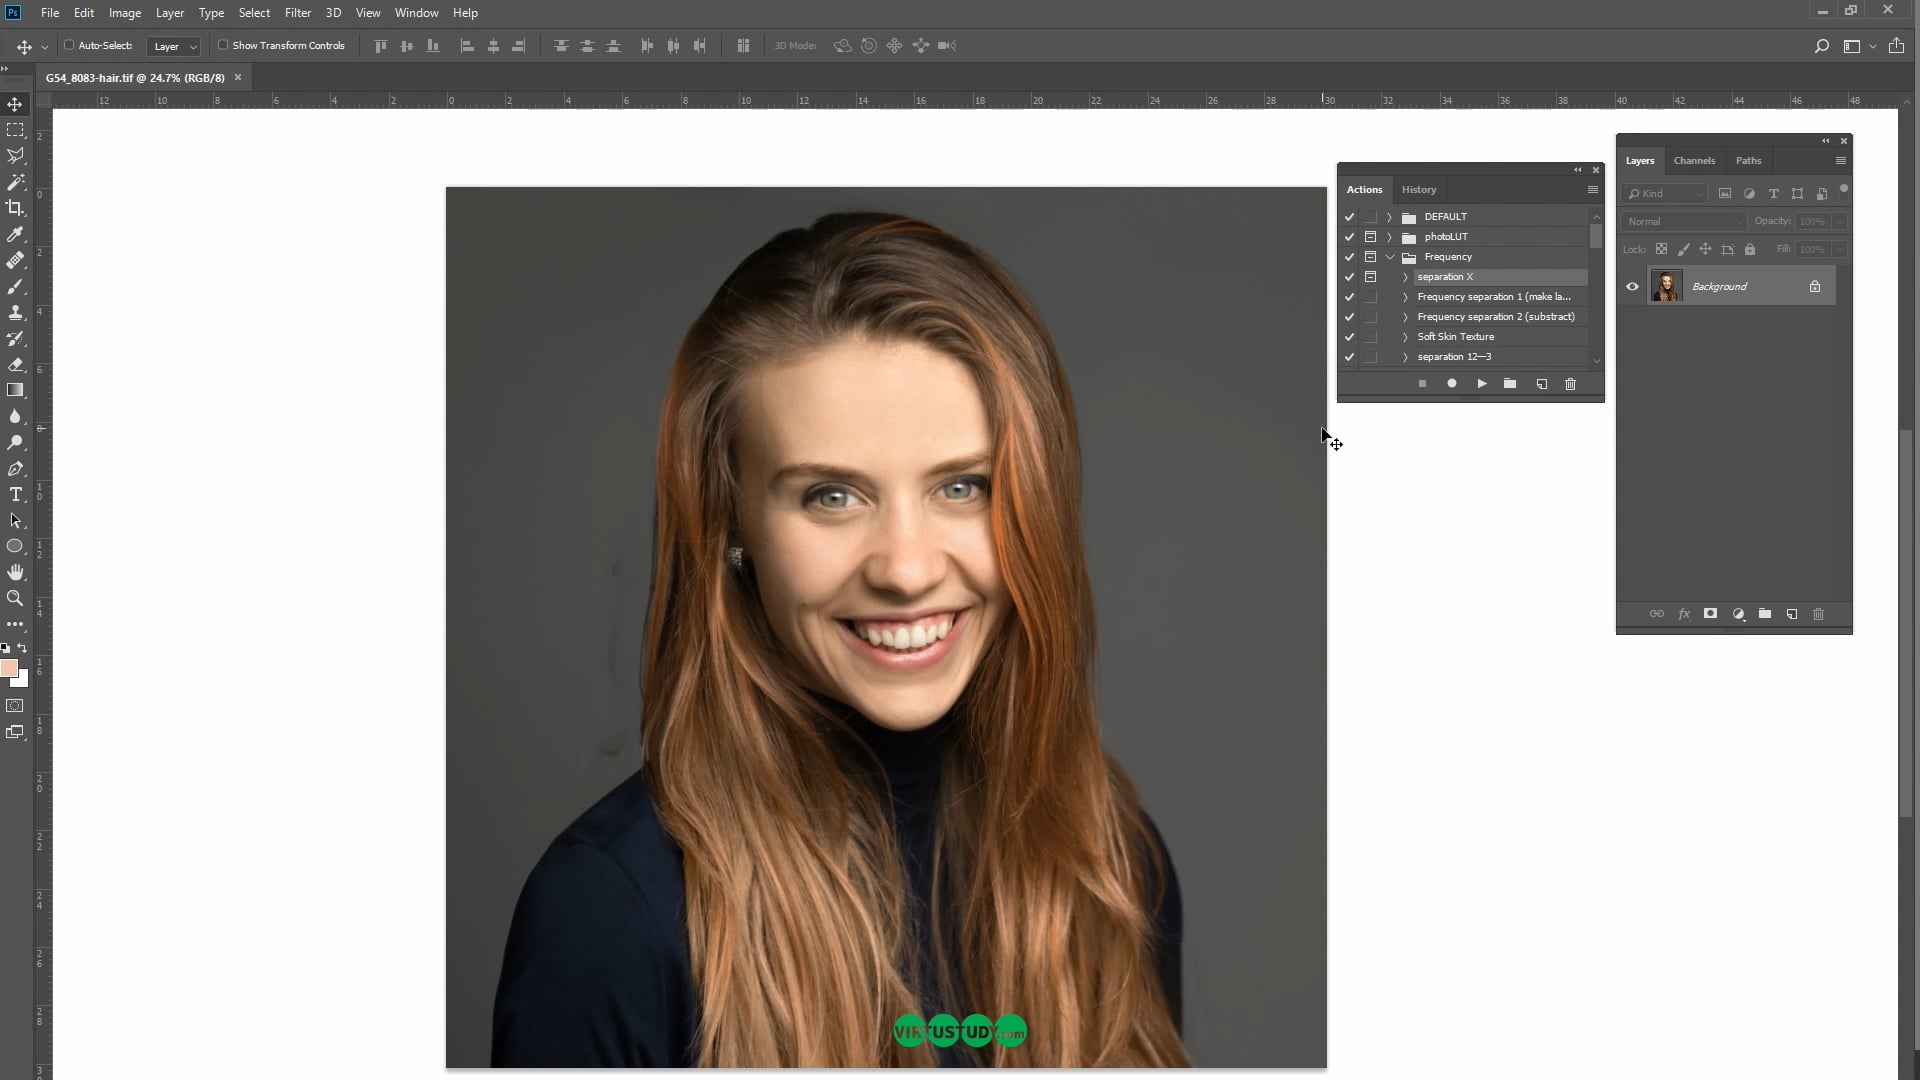Open the blend mode Normal dropdown
1920x1080 pixels.
coord(1684,221)
